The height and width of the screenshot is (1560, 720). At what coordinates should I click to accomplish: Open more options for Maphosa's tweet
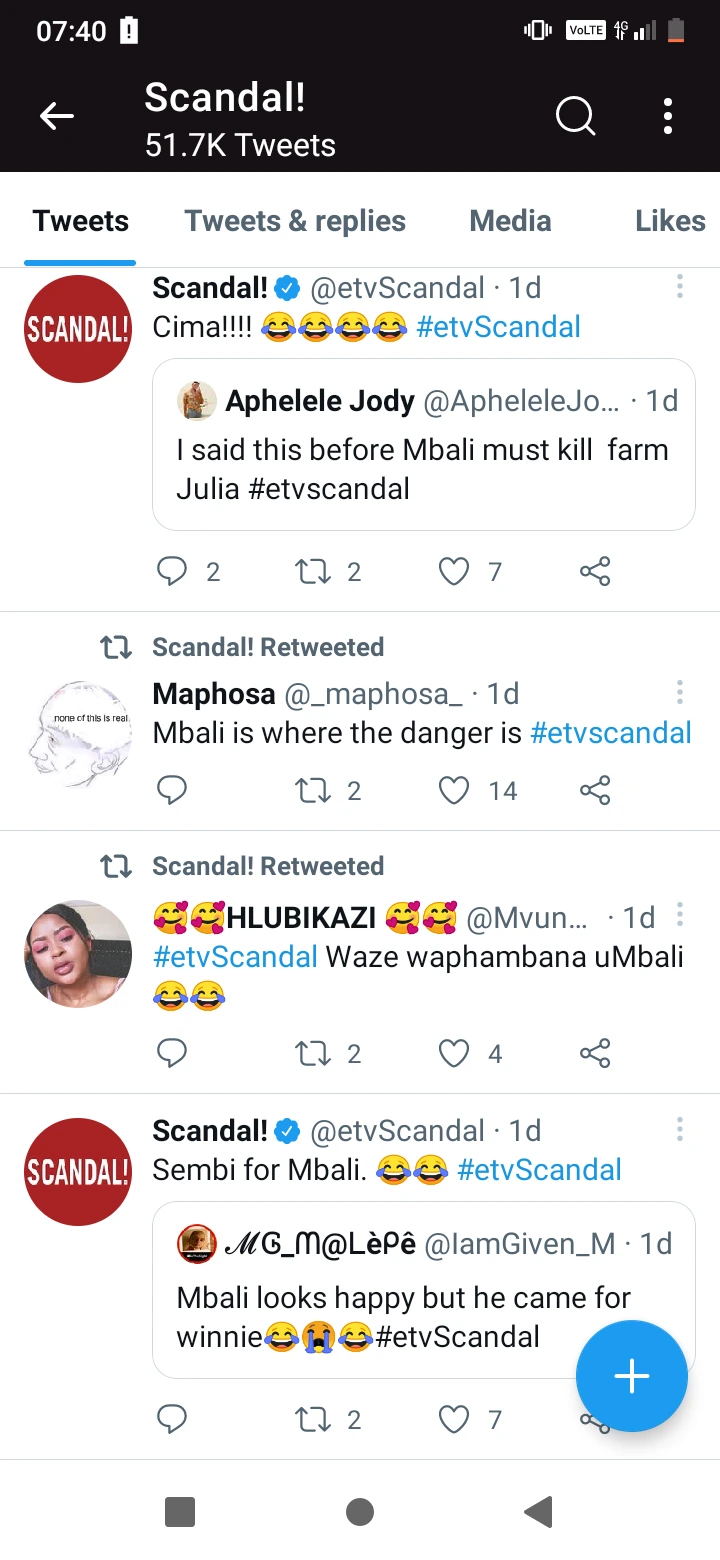coord(680,693)
